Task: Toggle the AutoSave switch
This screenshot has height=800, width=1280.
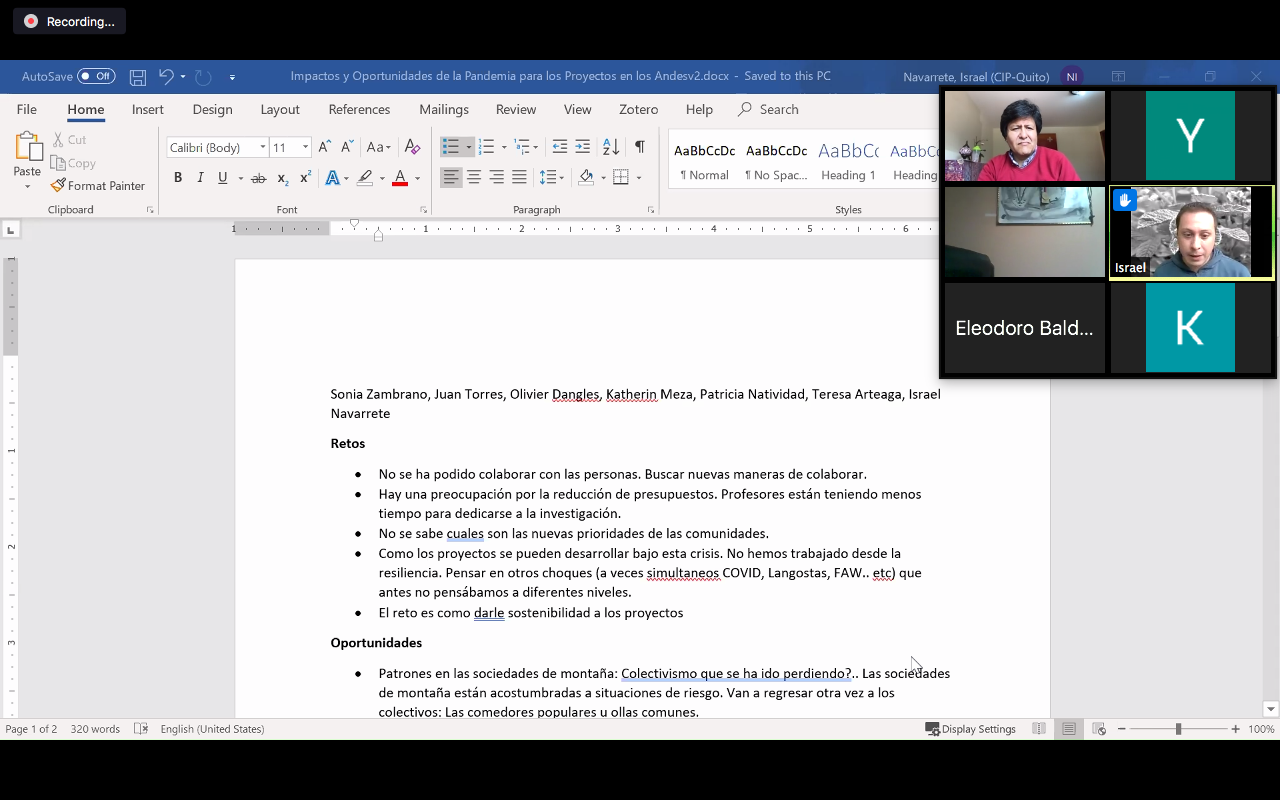Action: [96, 77]
